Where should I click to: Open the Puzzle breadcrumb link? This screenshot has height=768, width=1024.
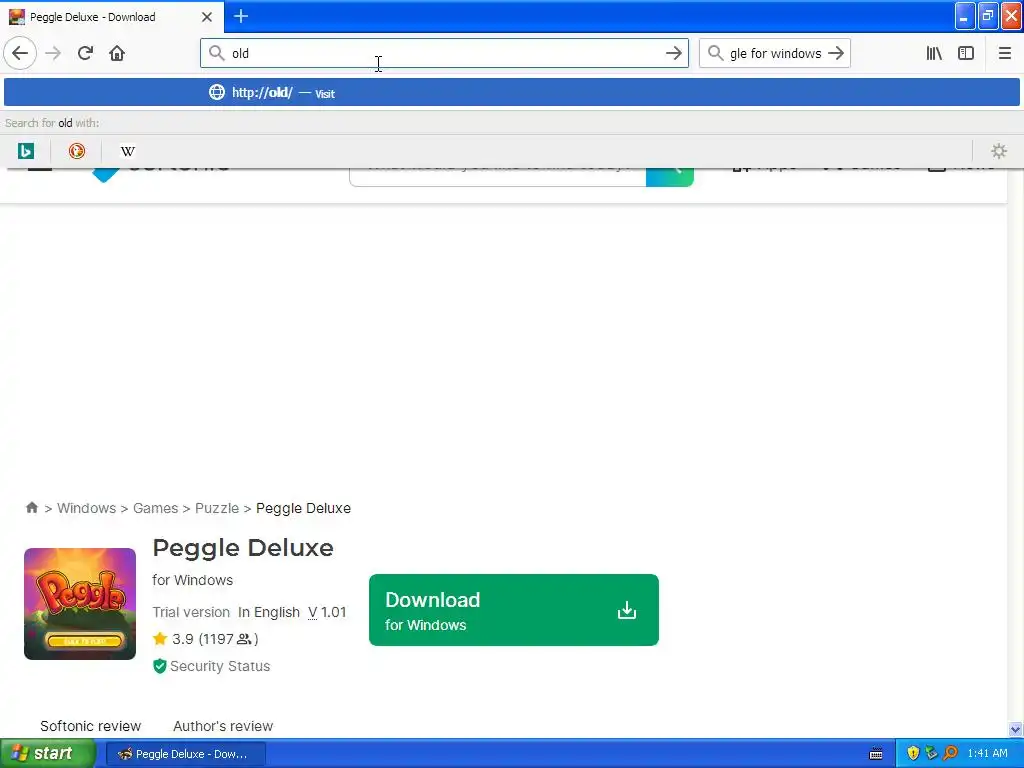coord(217,508)
